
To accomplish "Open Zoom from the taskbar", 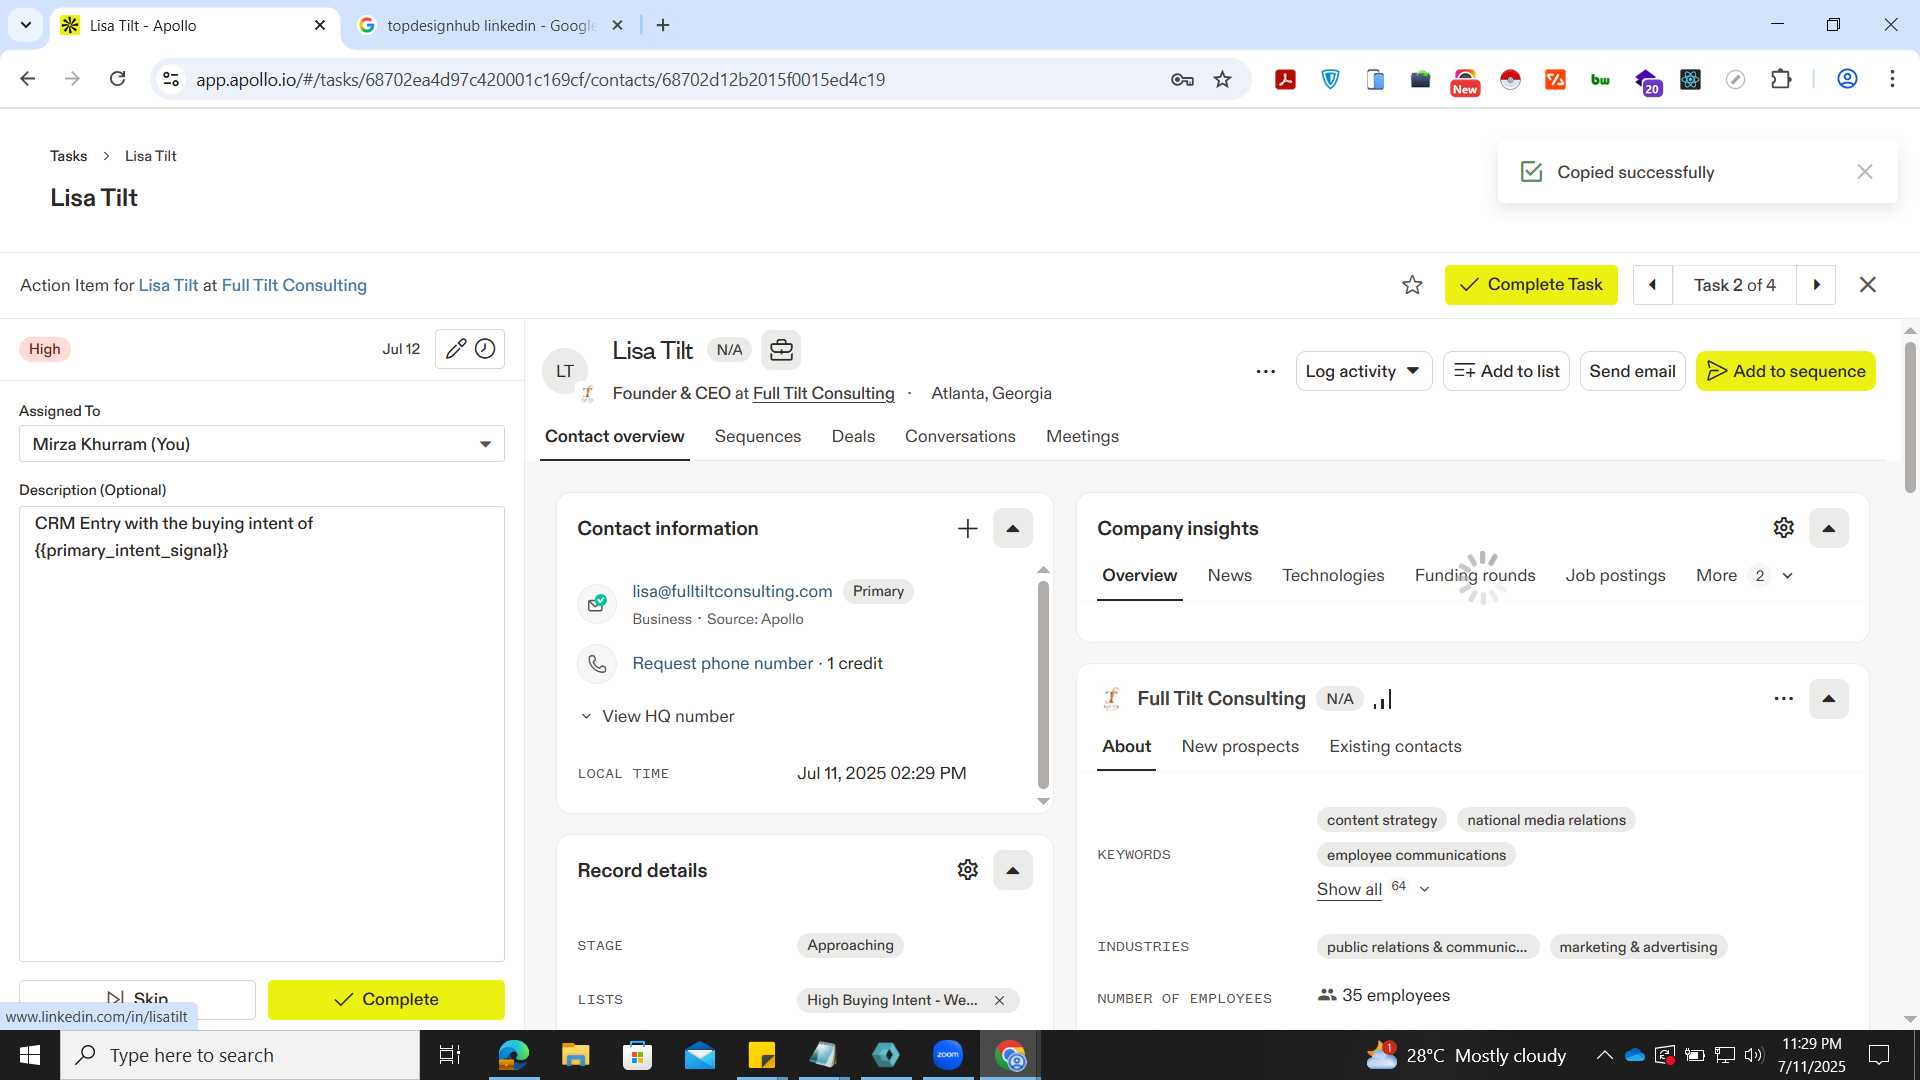I will click(947, 1055).
